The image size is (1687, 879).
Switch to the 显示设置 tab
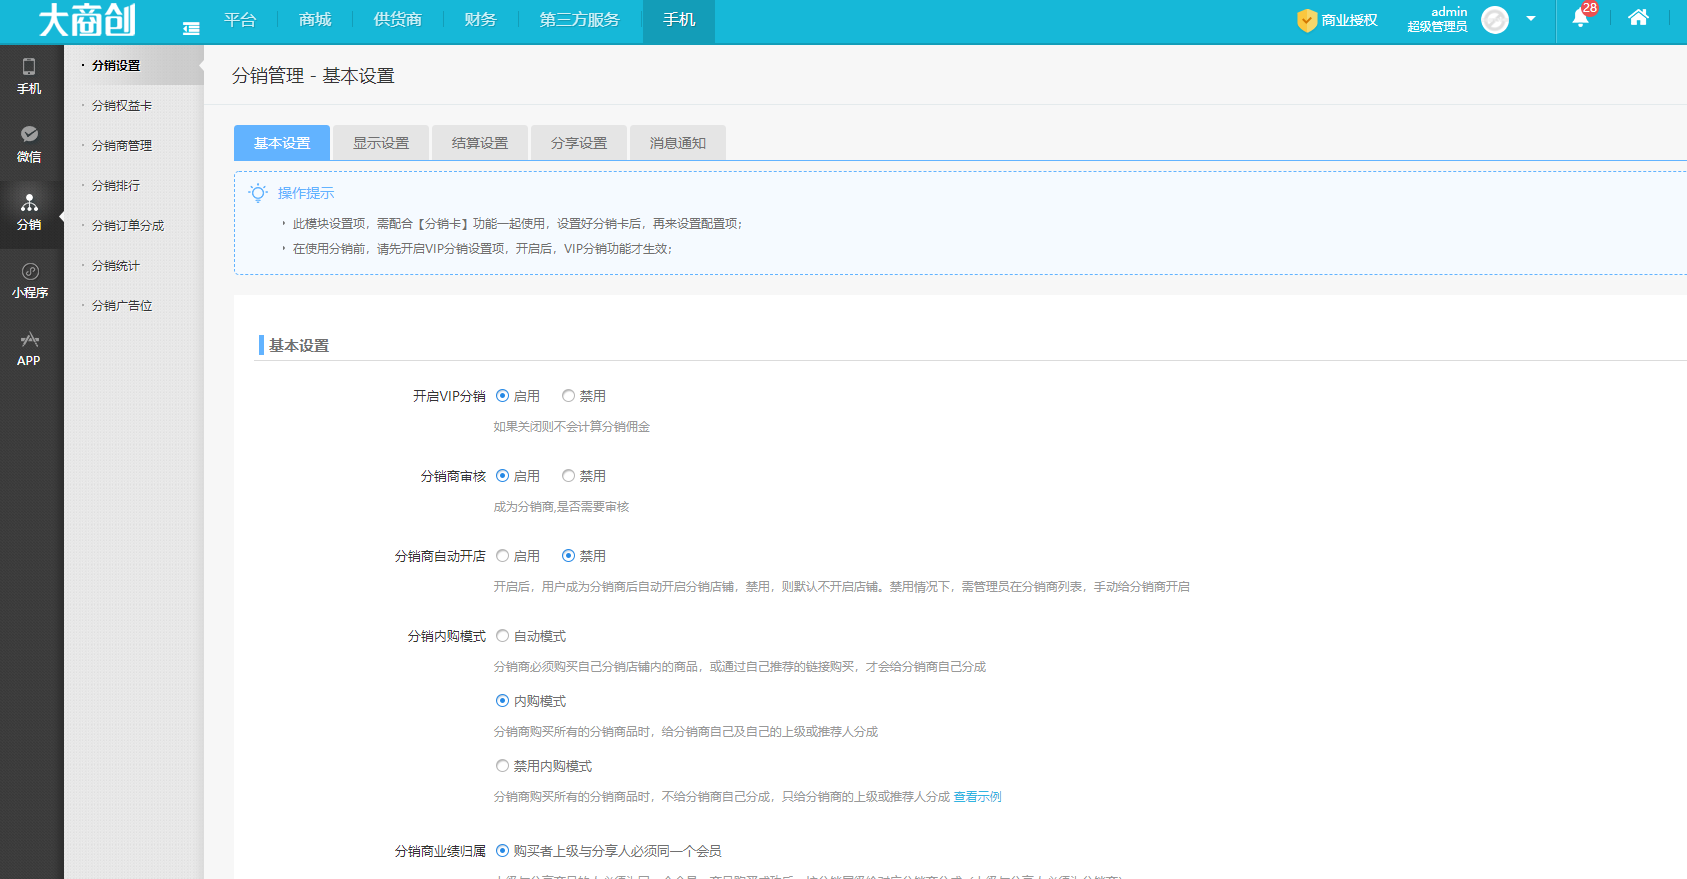tap(381, 143)
